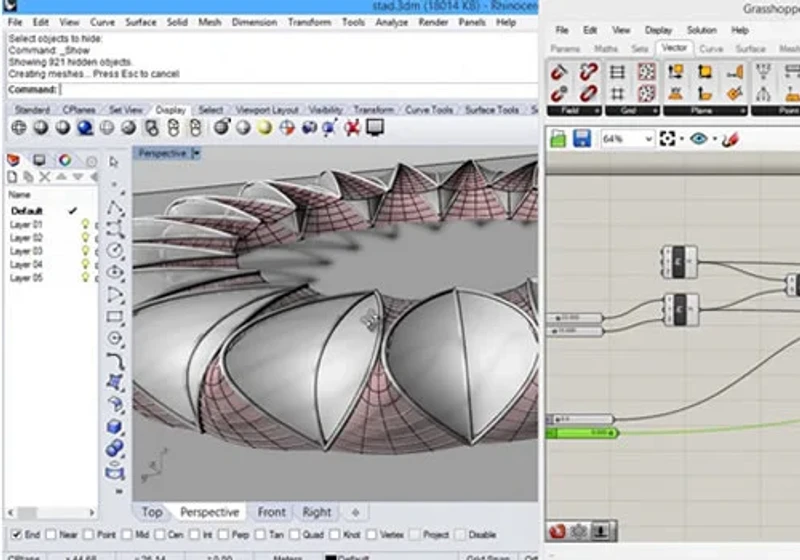
Task: Switch to the Top viewport tab
Action: coord(152,512)
